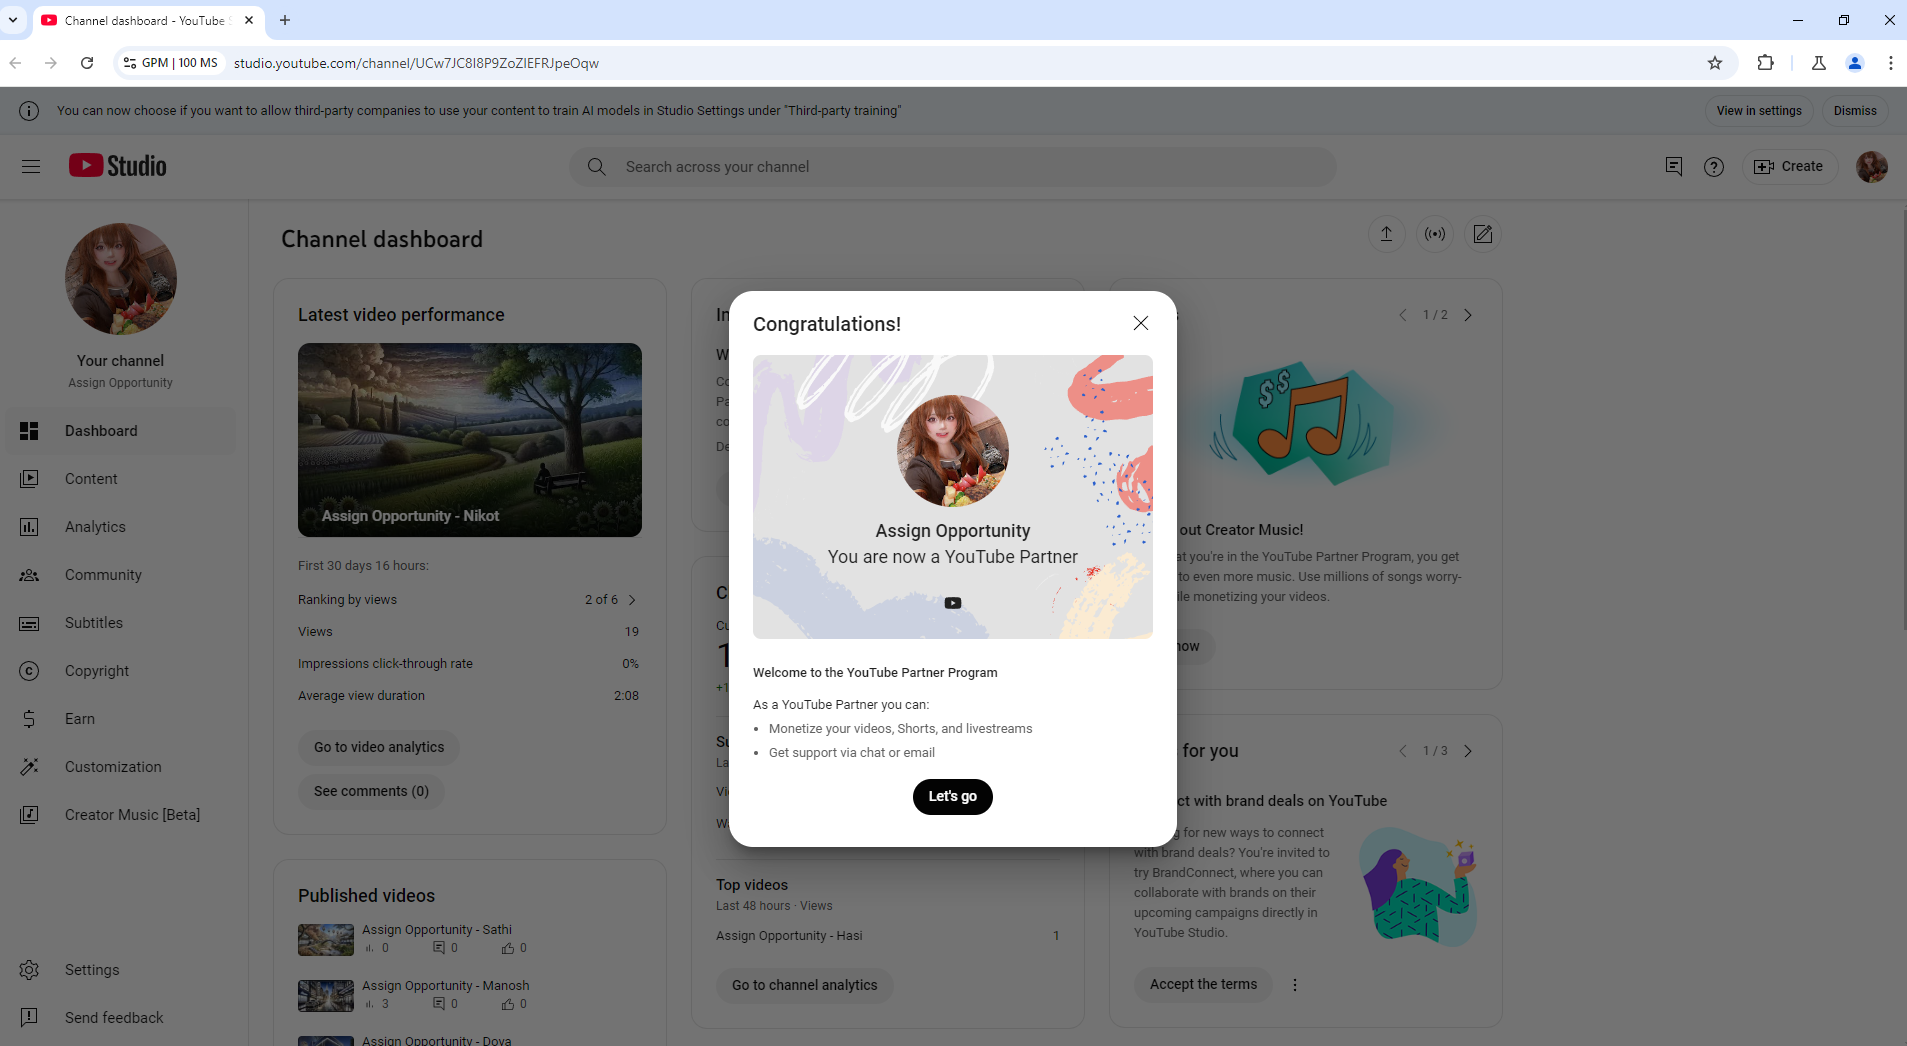This screenshot has width=1907, height=1046.
Task: Open the comments inbox icon in header
Action: pyautogui.click(x=1674, y=167)
